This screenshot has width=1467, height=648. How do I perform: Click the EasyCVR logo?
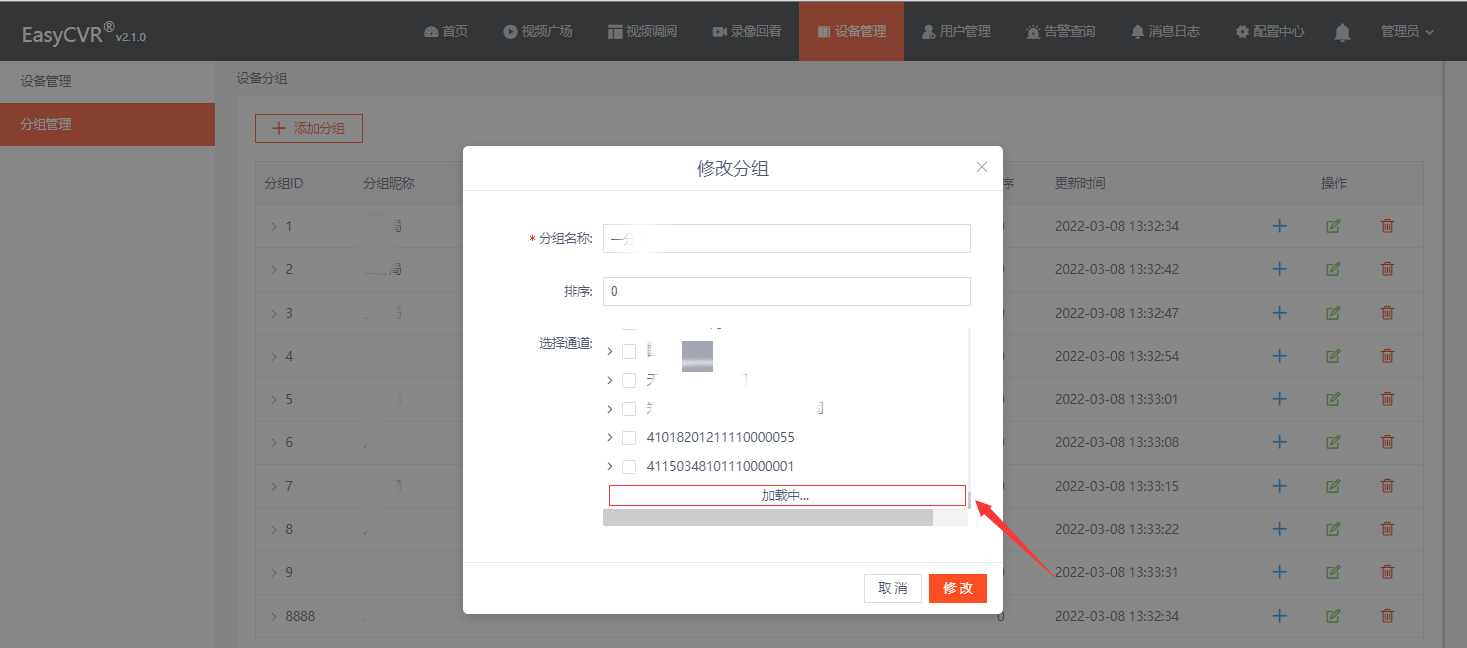pyautogui.click(x=84, y=35)
